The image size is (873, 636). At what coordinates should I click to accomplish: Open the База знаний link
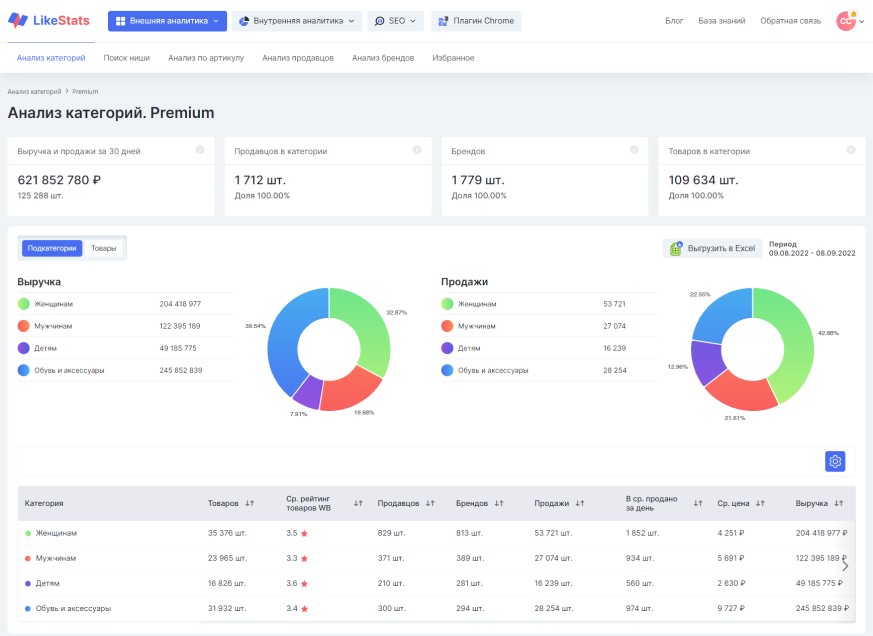pos(722,21)
